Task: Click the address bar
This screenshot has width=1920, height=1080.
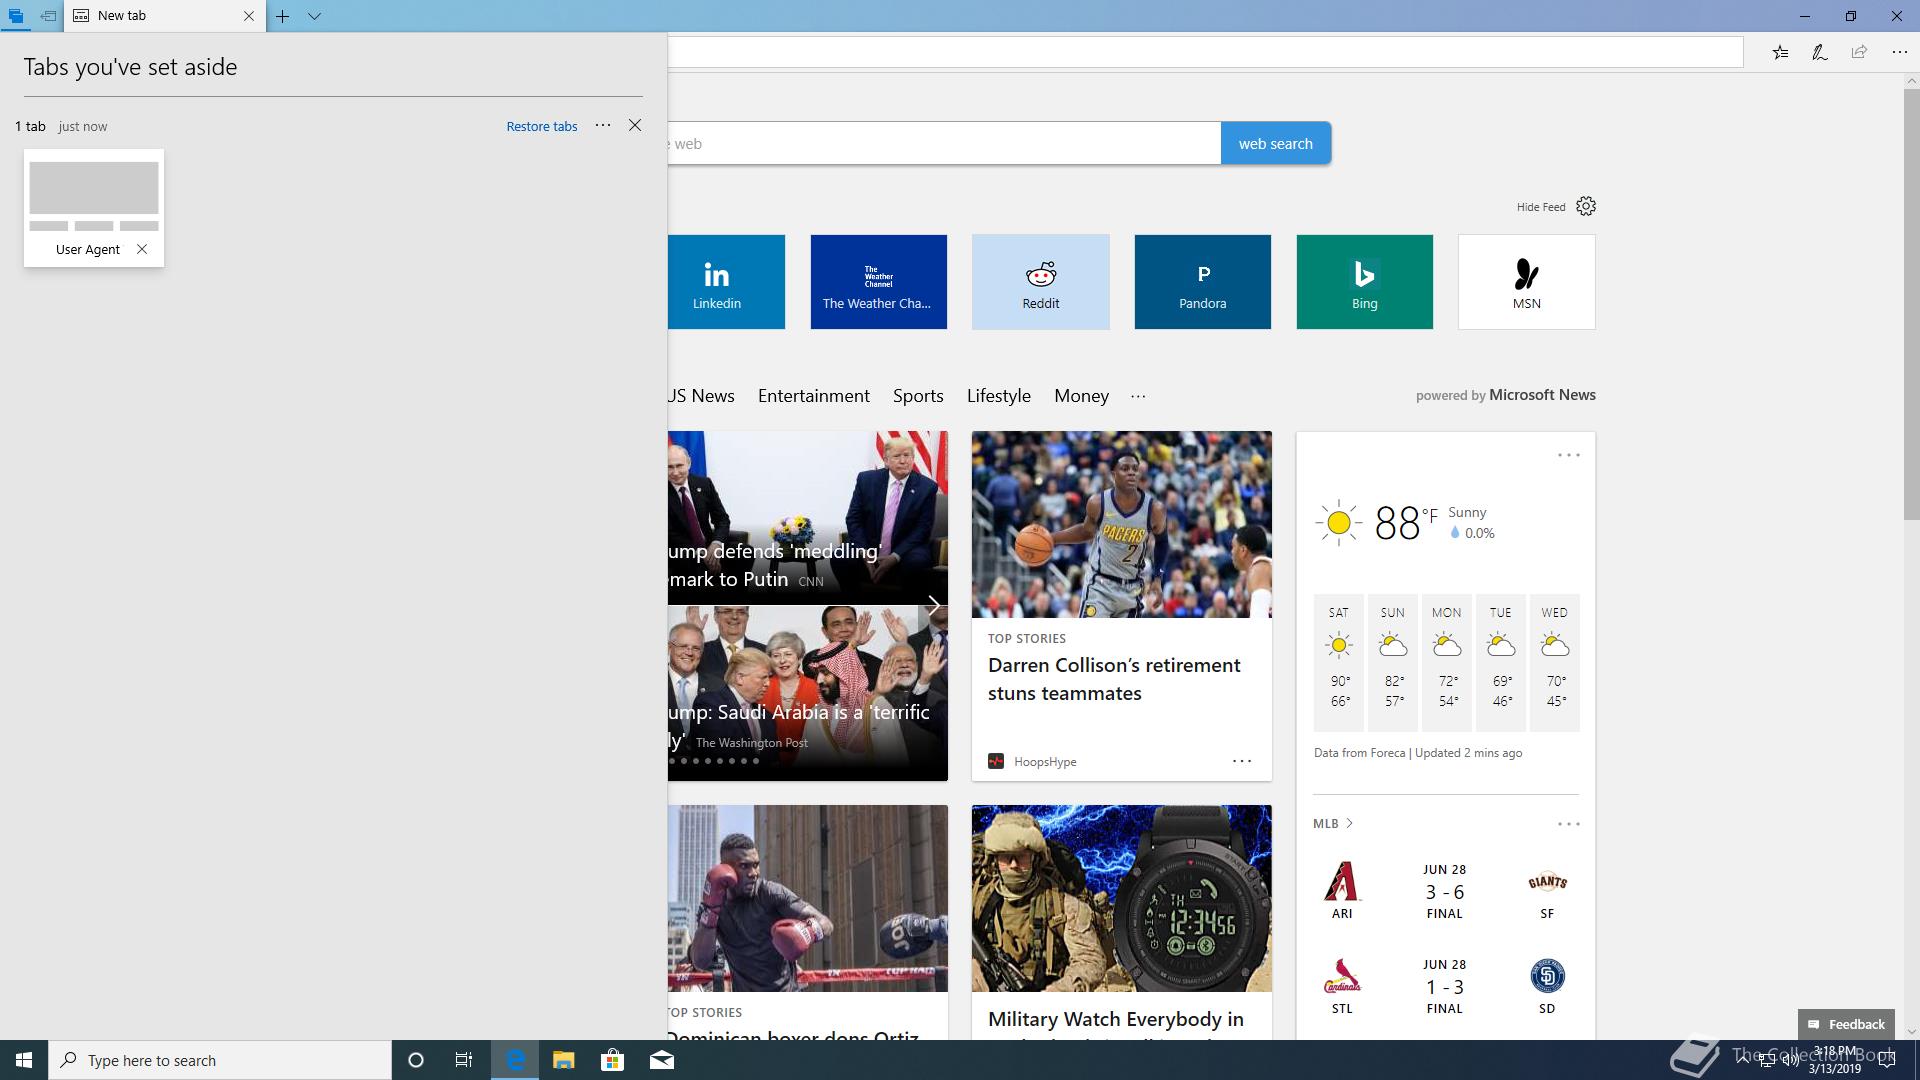Action: click(x=1205, y=52)
